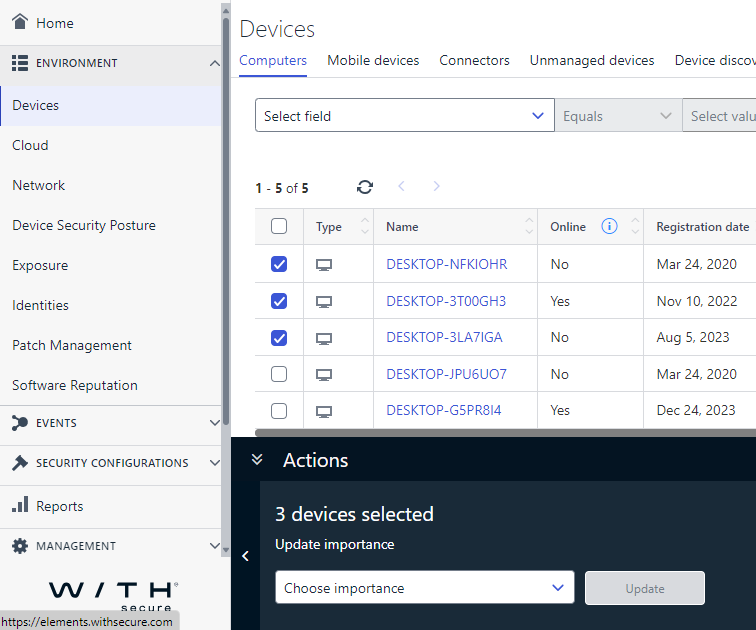Switch to the Mobile devices tab
This screenshot has height=630, width=756.
373,60
